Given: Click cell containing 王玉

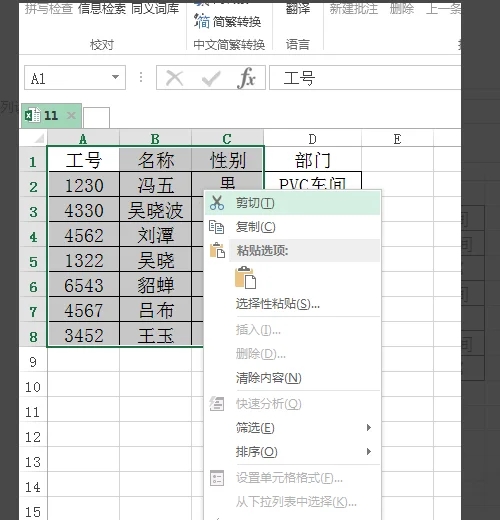Looking at the screenshot, I should tap(156, 335).
